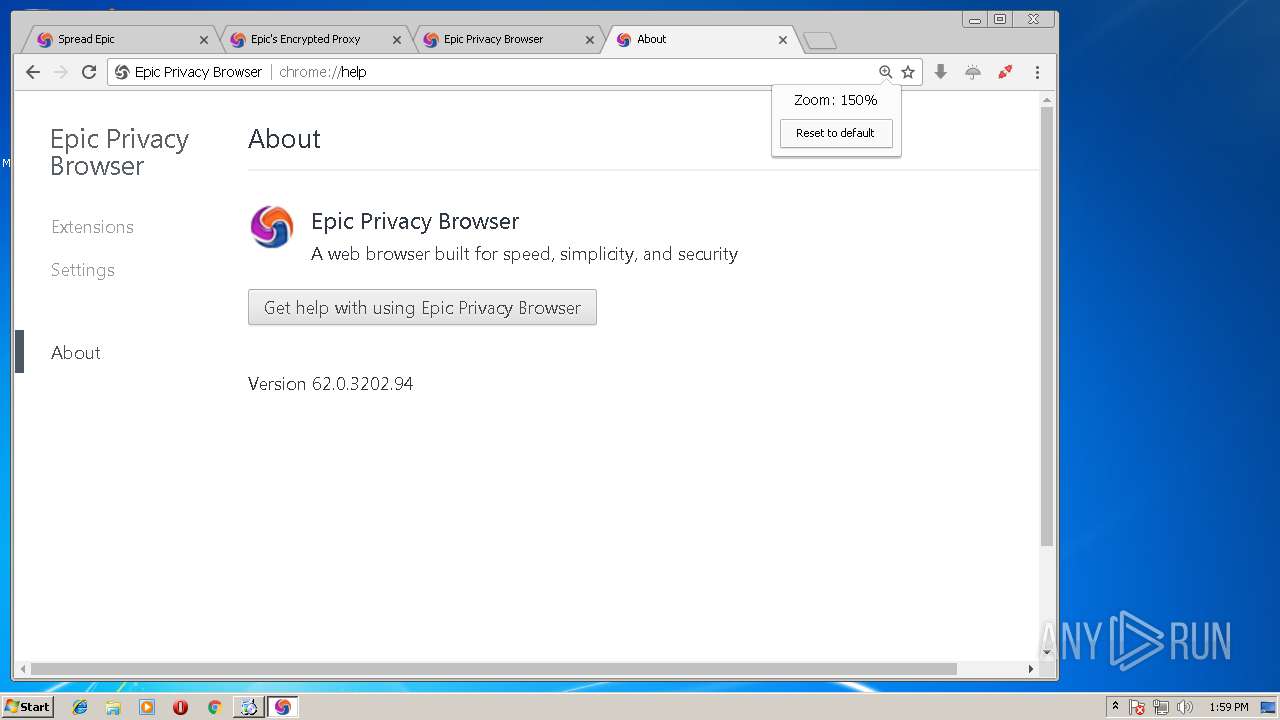
Task: Select About in the sidebar
Action: 76,353
